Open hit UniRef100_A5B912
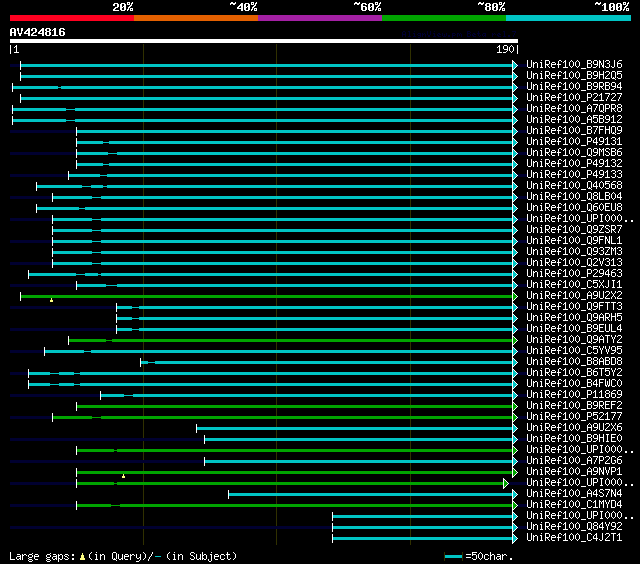The image size is (640, 564). [x=574, y=120]
